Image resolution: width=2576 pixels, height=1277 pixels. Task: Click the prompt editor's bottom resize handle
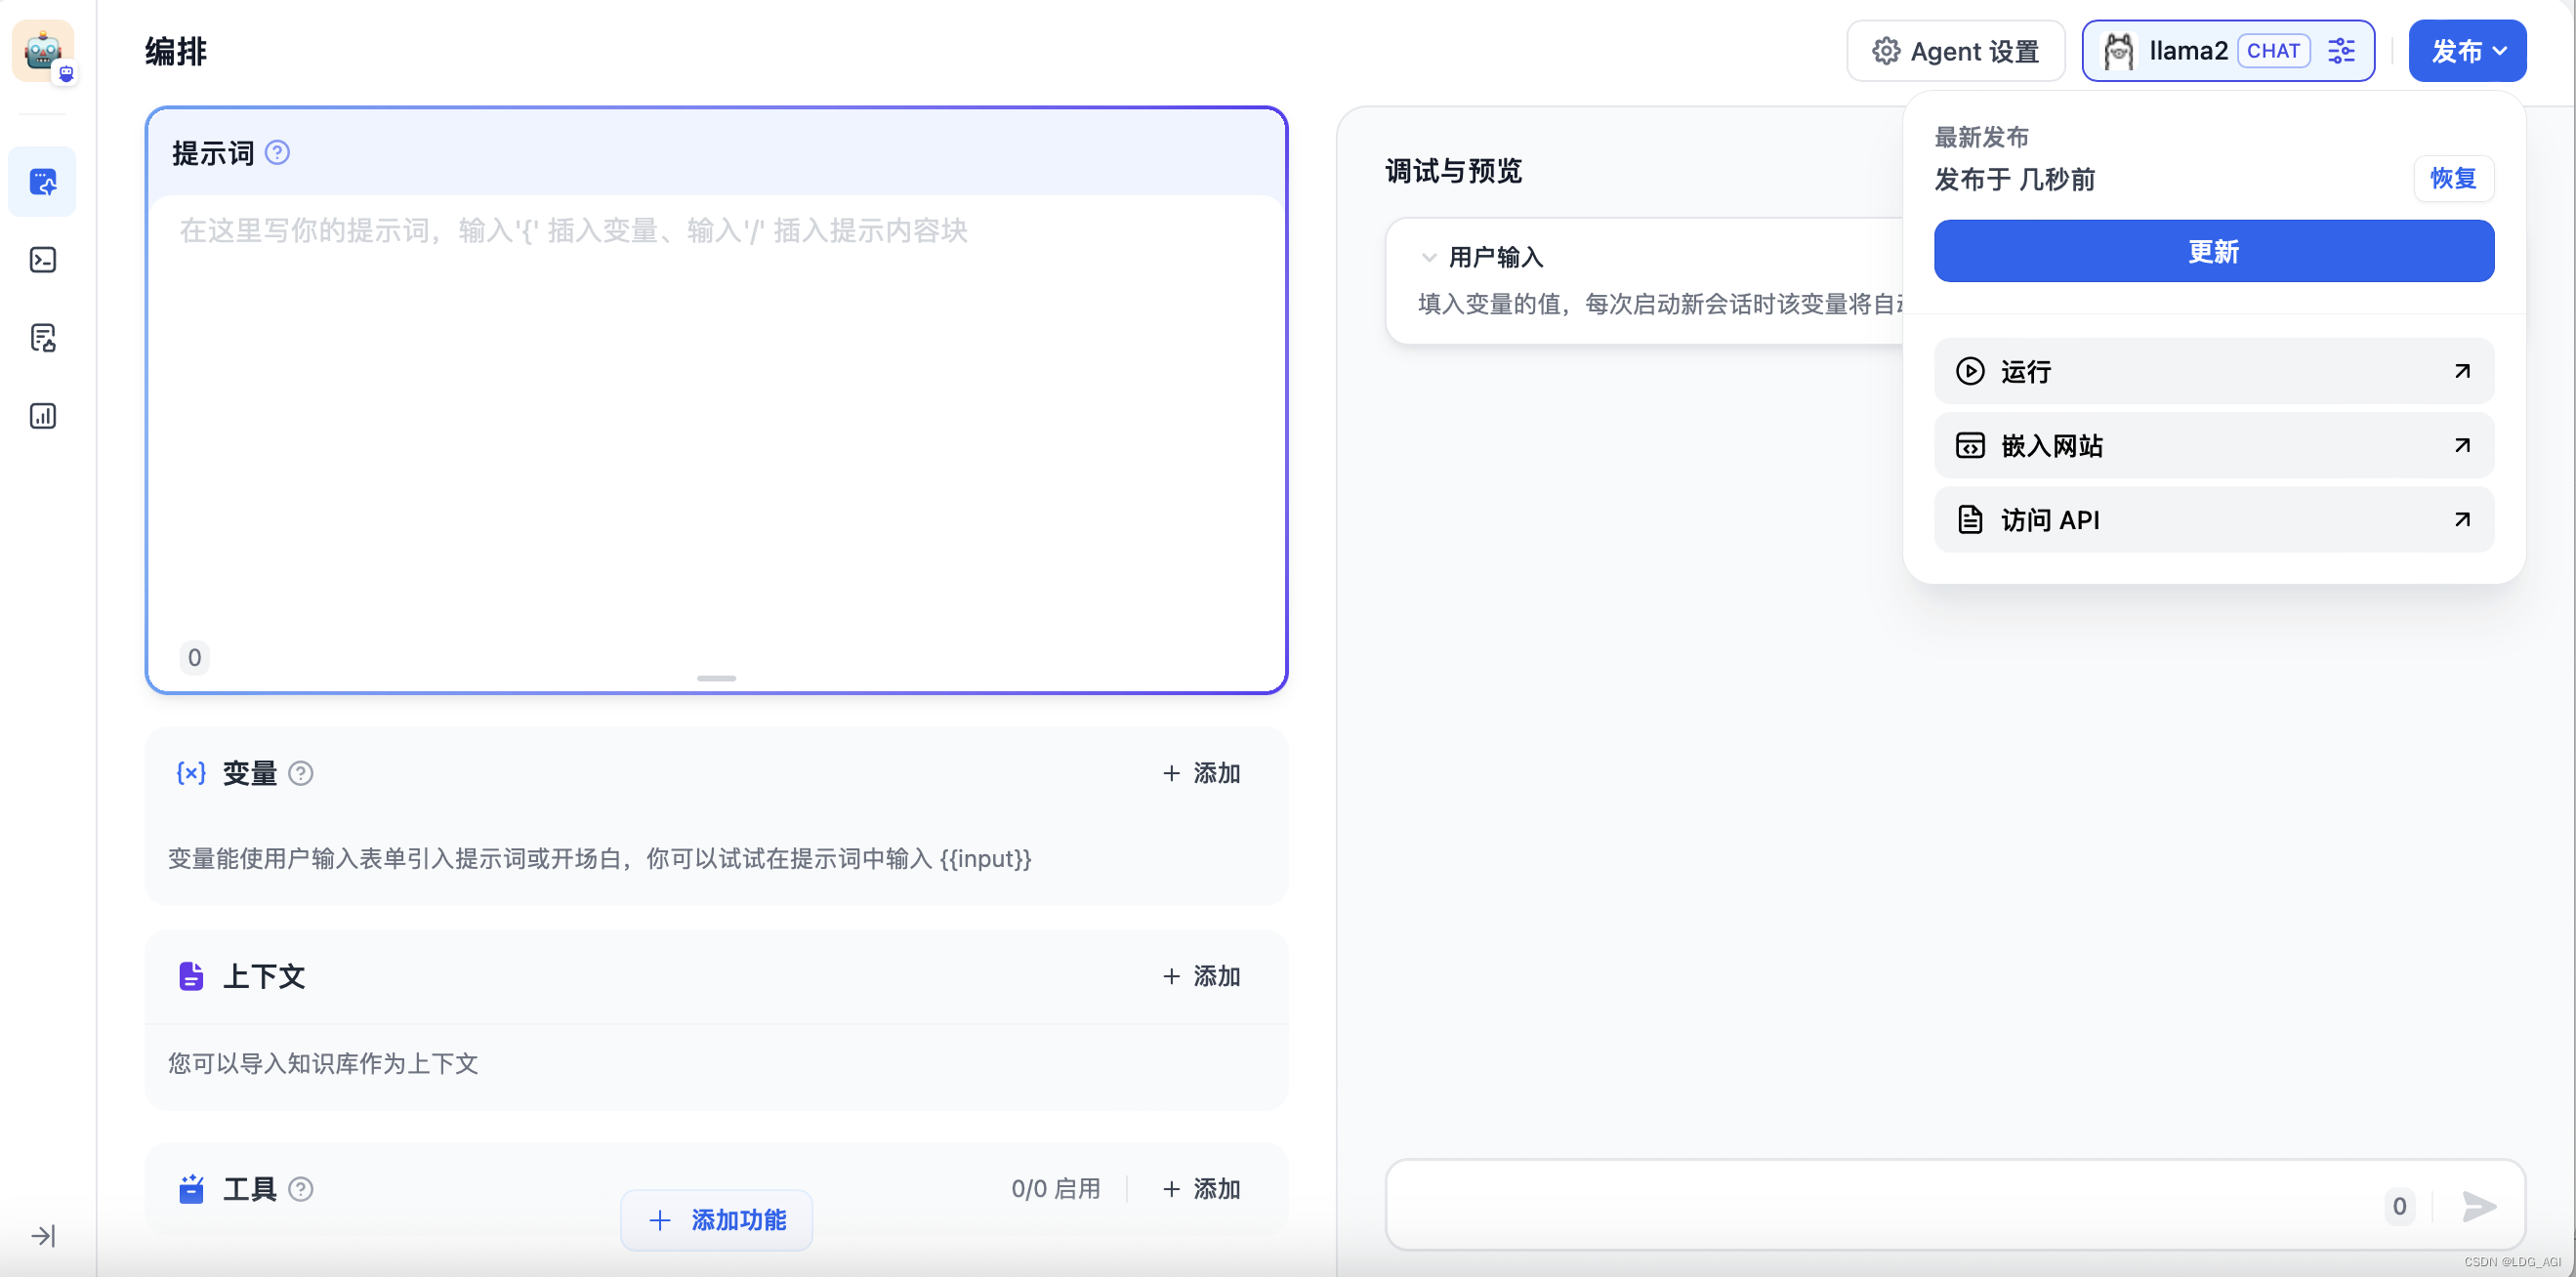[716, 678]
